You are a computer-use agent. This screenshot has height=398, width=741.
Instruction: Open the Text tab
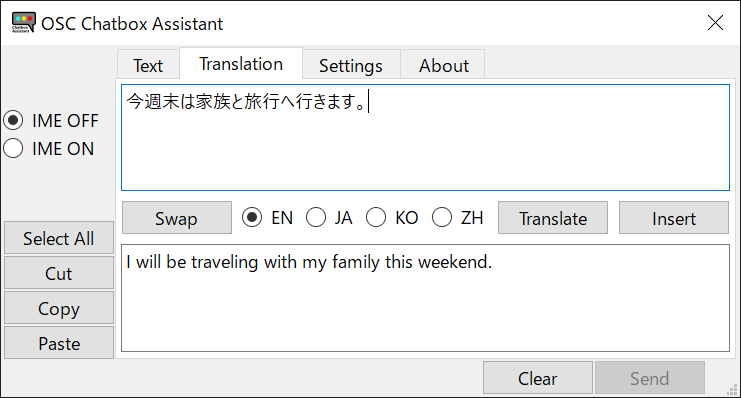pyautogui.click(x=148, y=65)
